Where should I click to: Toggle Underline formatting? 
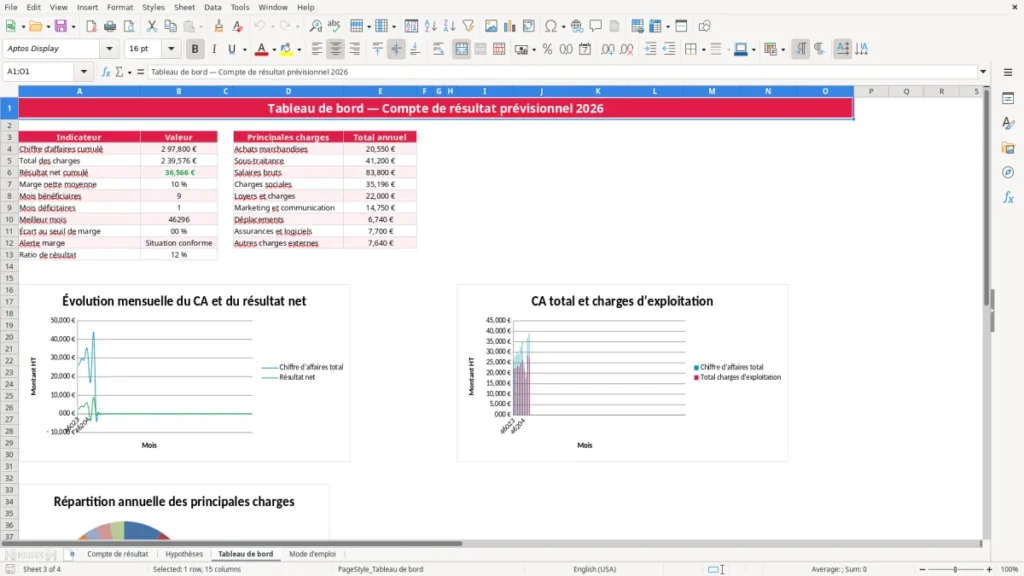(x=231, y=49)
